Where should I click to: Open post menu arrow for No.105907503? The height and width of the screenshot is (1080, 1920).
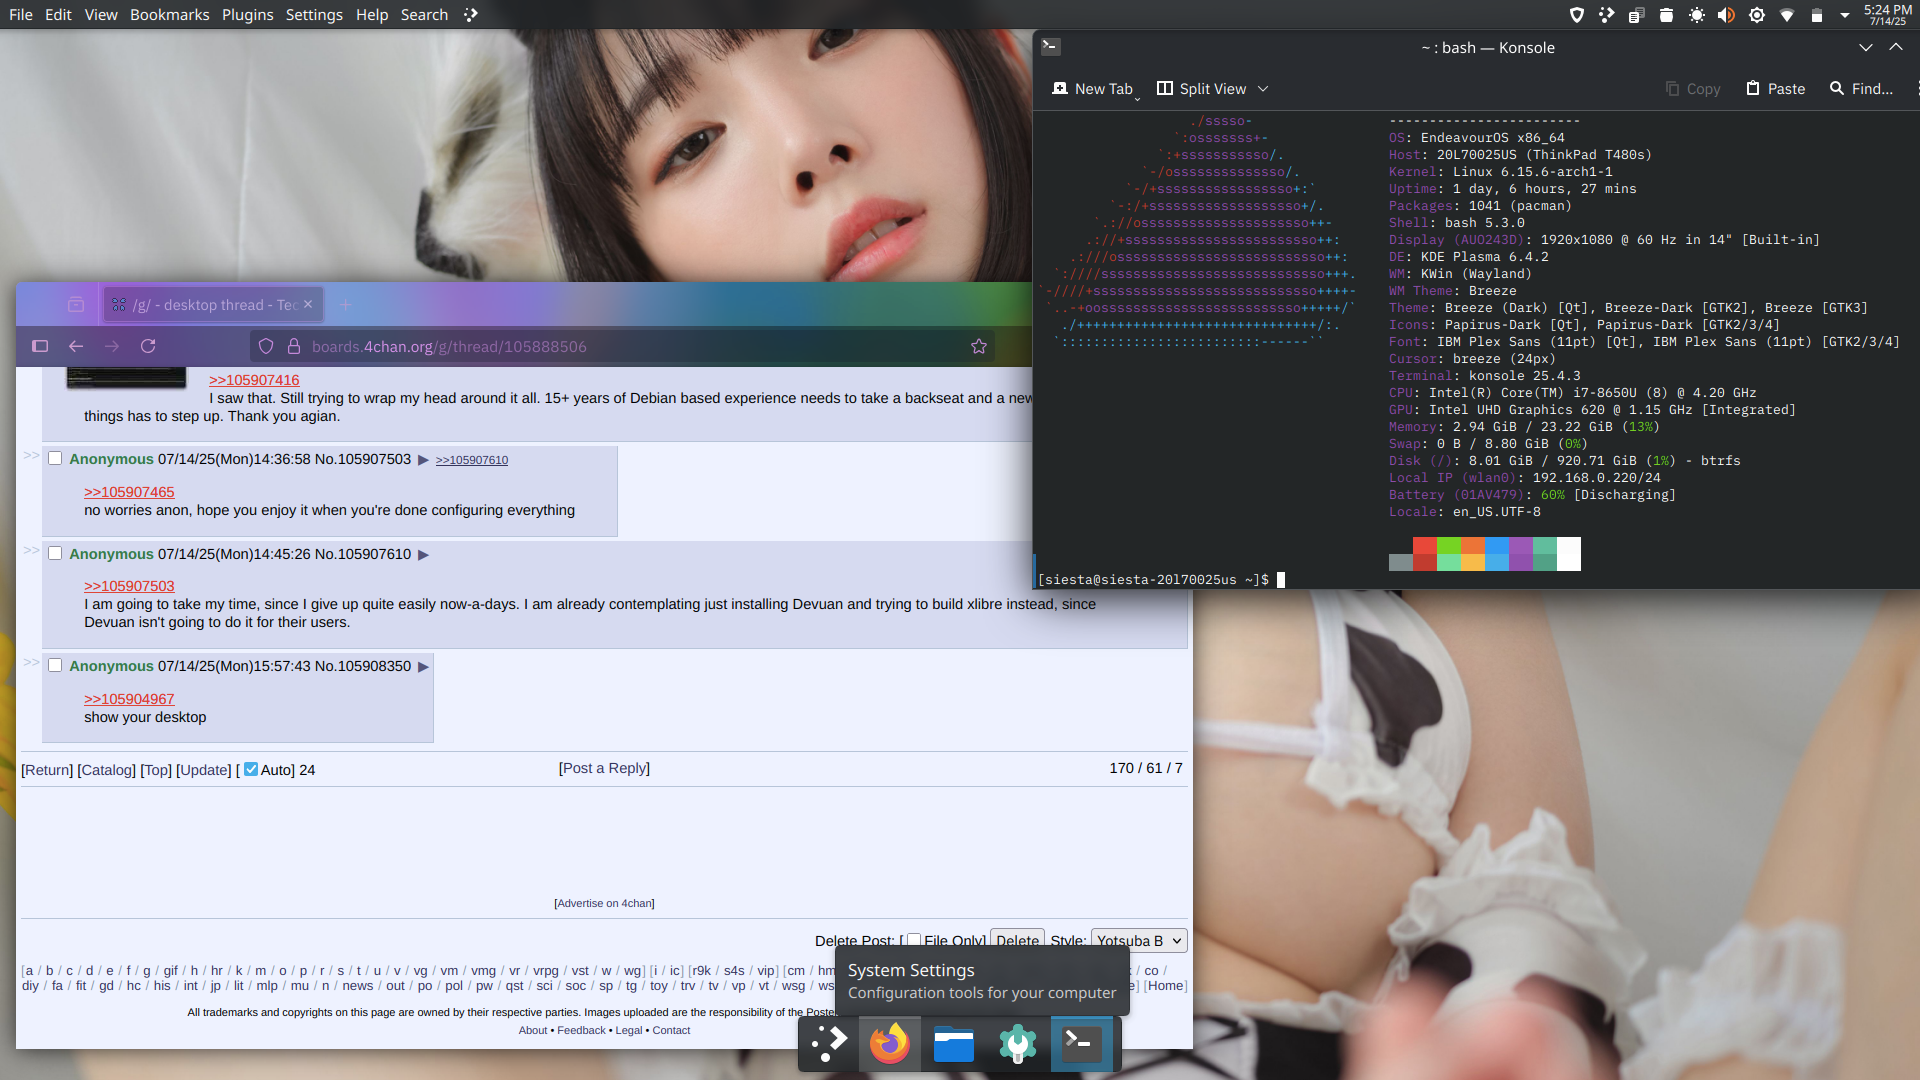[423, 460]
